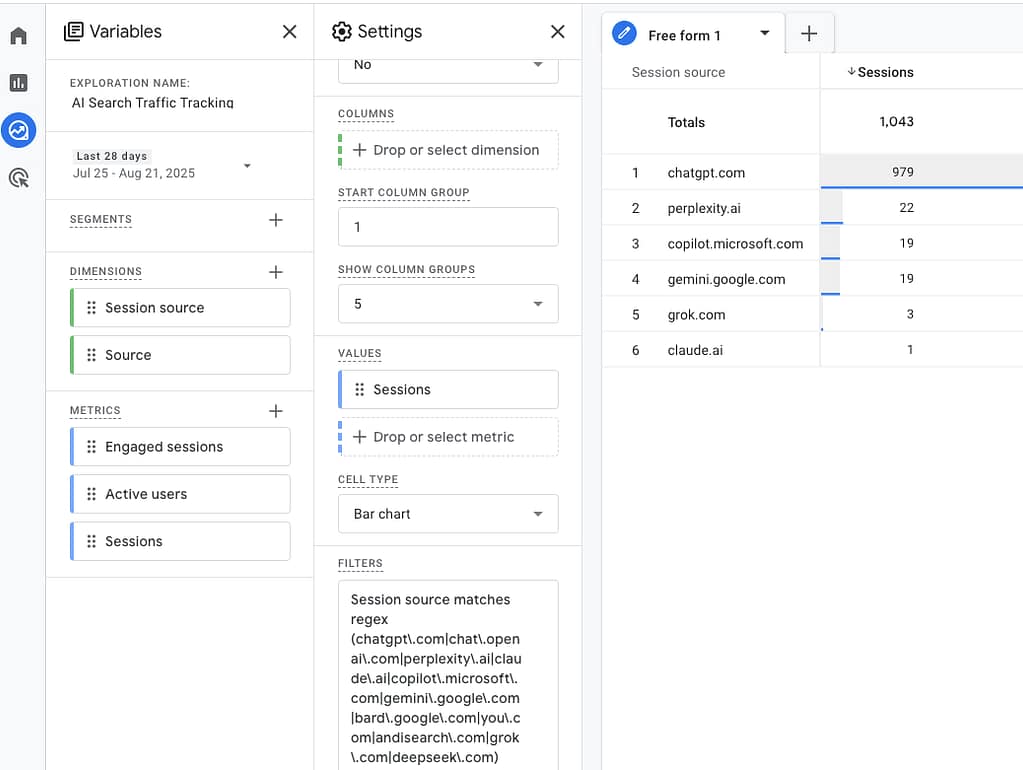This screenshot has height=770, width=1023.
Task: Open the Home icon in sidebar
Action: (x=18, y=35)
